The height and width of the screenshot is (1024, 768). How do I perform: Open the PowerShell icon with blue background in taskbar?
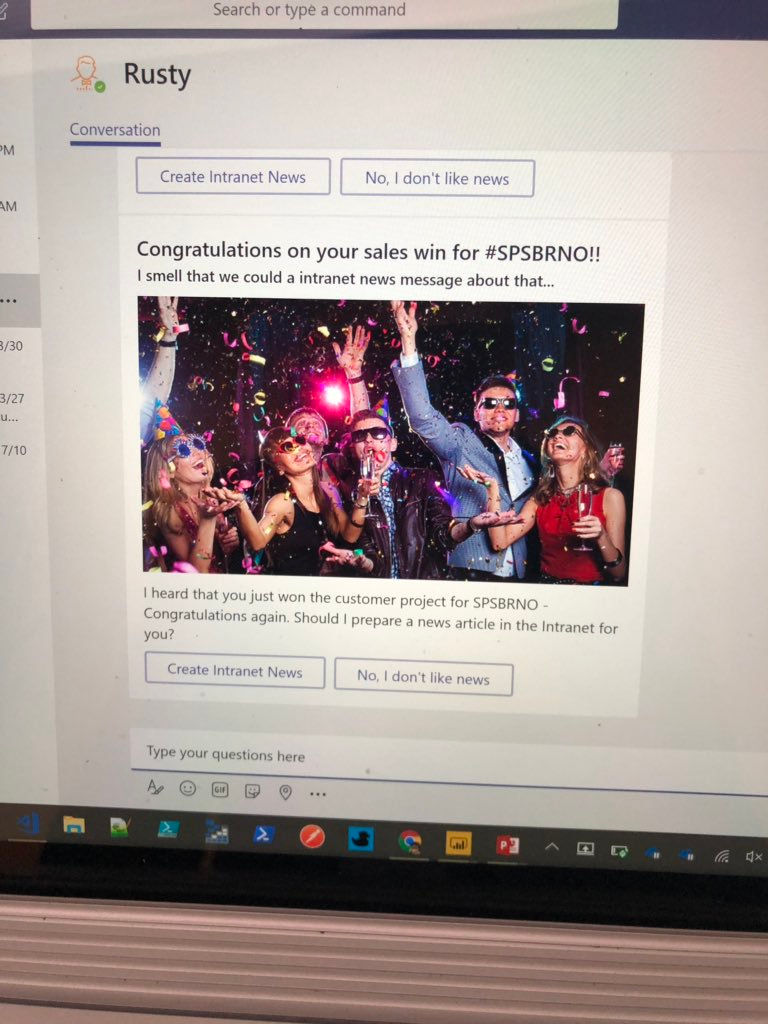[263, 834]
